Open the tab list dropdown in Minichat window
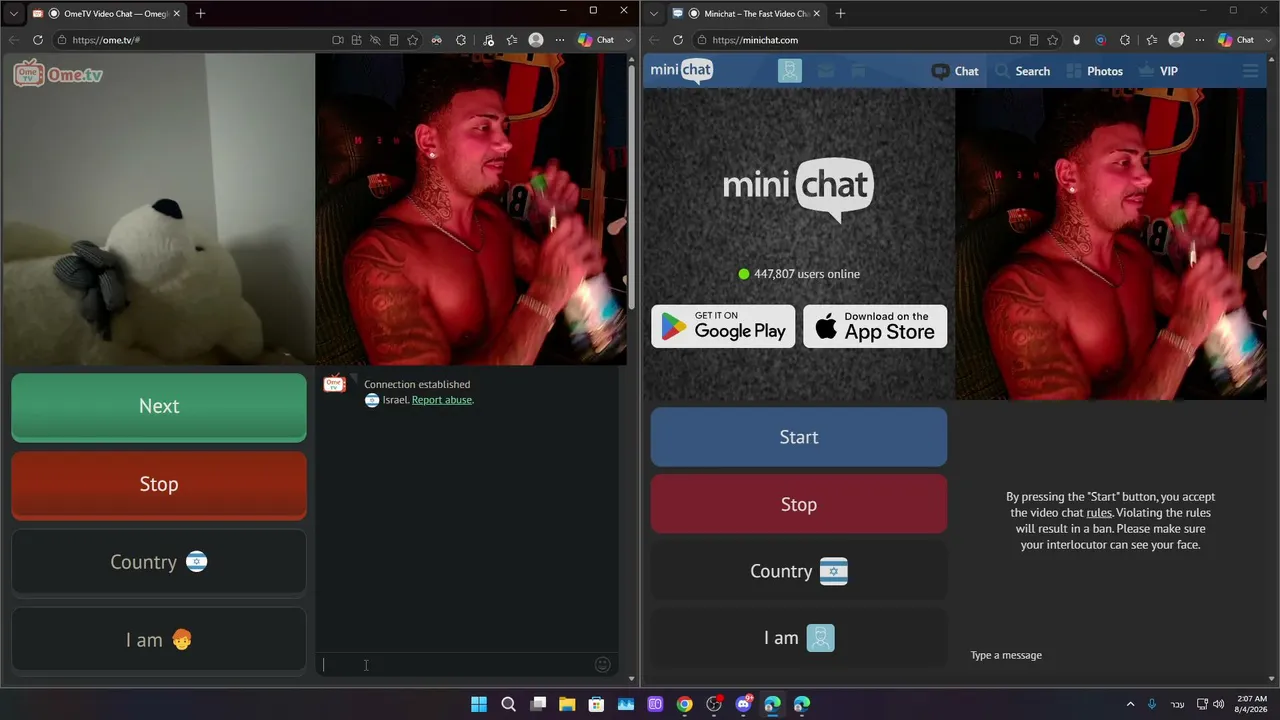Screen dimensions: 1280x720 (653, 13)
